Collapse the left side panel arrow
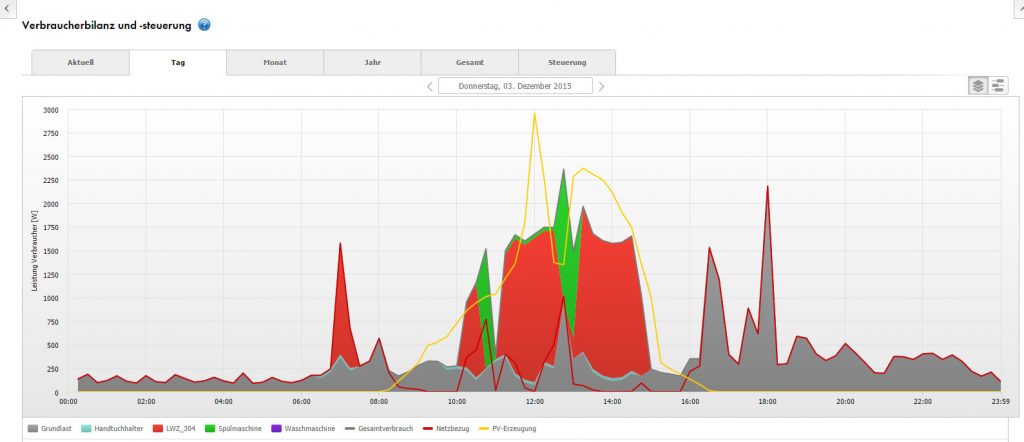Screen dimensions: 1024x442 (x=8, y=8)
